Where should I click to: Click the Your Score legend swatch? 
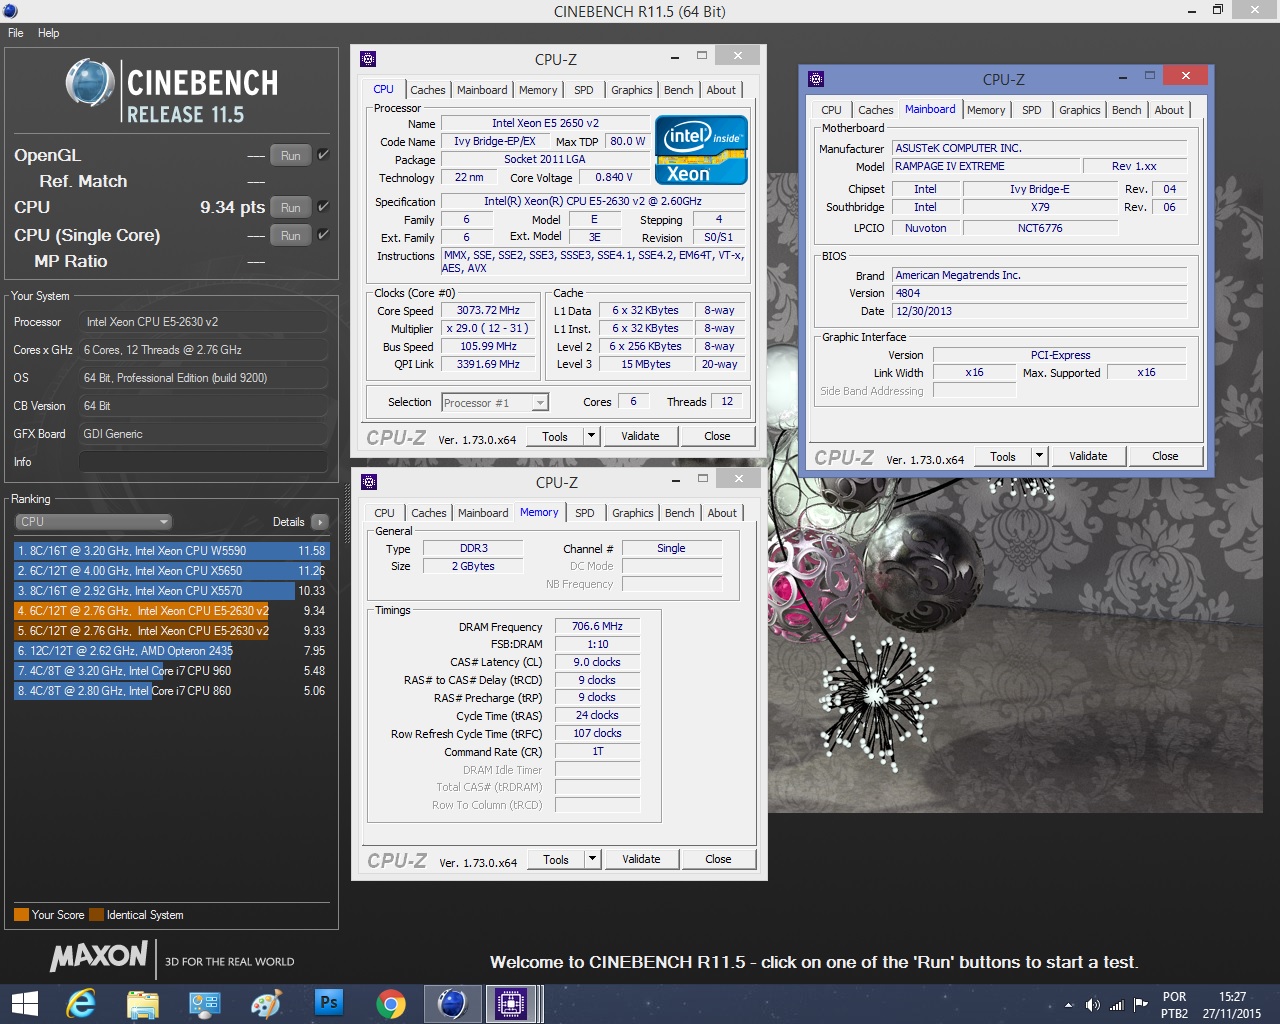tap(21, 914)
